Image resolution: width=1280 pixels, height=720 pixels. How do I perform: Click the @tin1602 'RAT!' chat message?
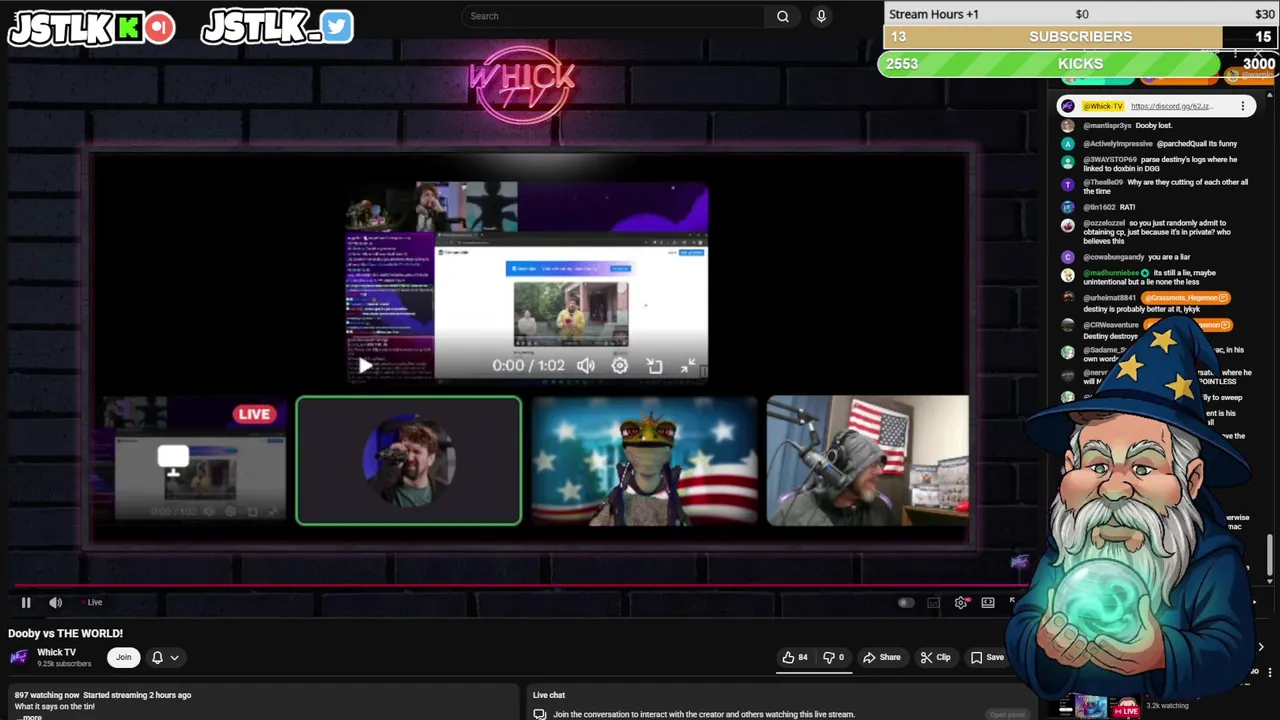point(1108,207)
